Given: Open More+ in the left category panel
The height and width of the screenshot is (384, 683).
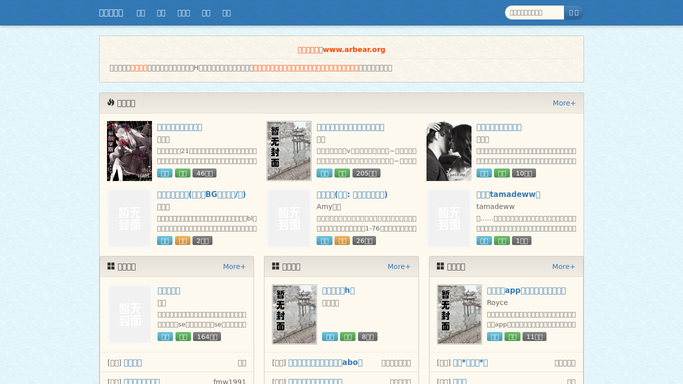Looking at the screenshot, I should click(234, 266).
